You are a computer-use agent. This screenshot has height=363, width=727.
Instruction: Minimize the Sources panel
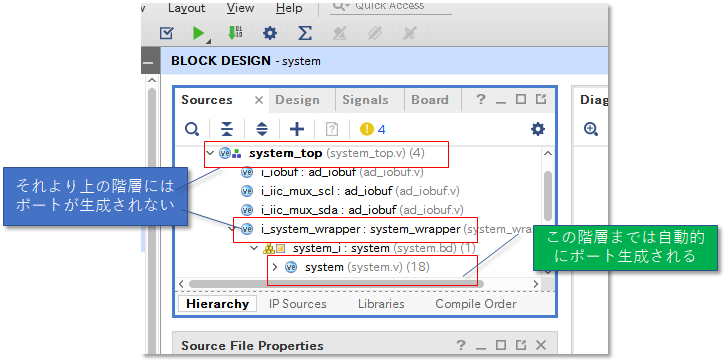pos(501,101)
